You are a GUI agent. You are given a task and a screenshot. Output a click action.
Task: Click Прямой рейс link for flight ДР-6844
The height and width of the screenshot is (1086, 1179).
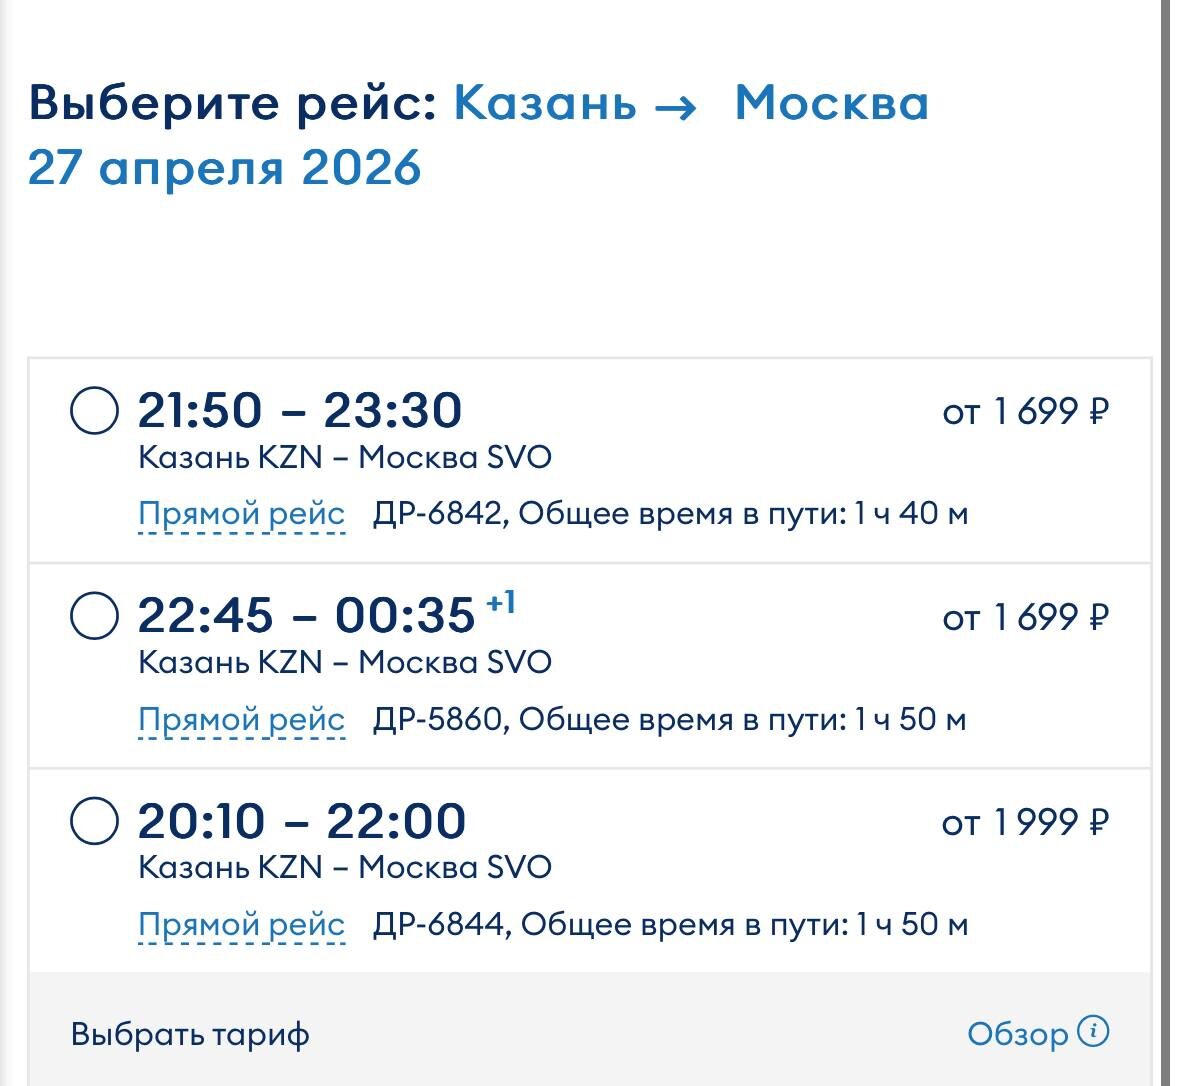241,925
